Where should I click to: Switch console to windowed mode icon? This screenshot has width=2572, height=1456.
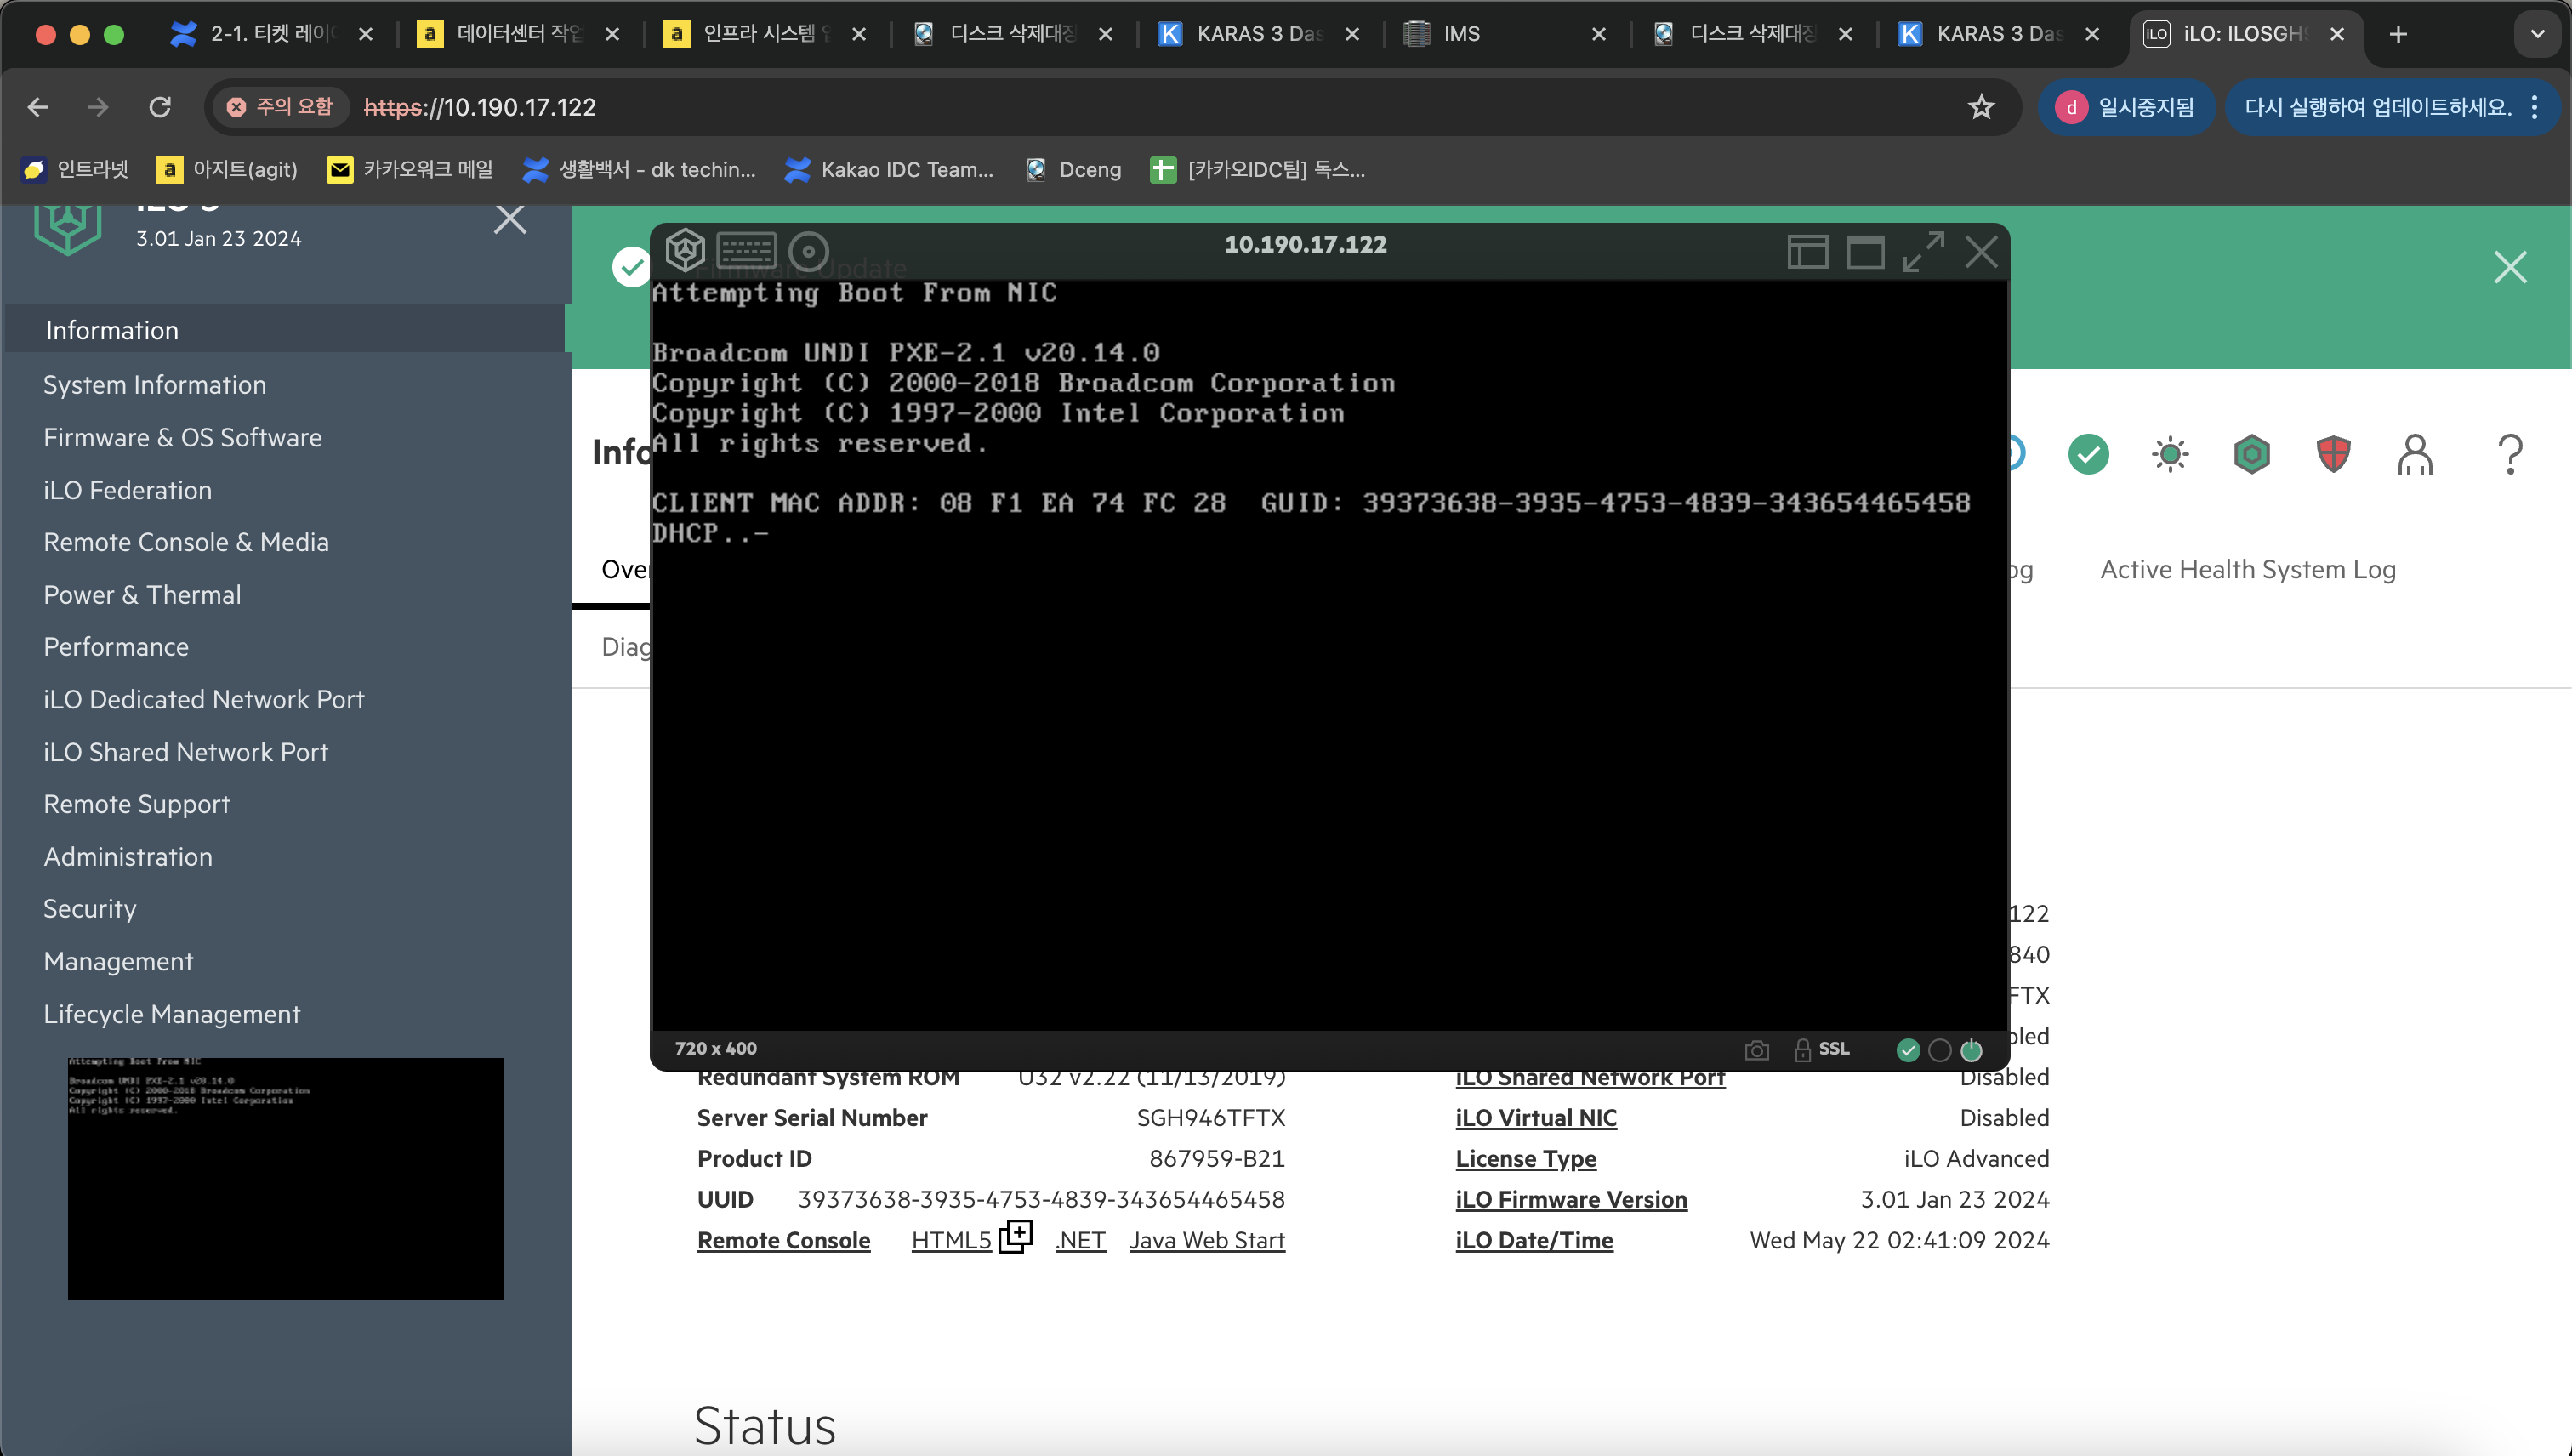[1865, 252]
